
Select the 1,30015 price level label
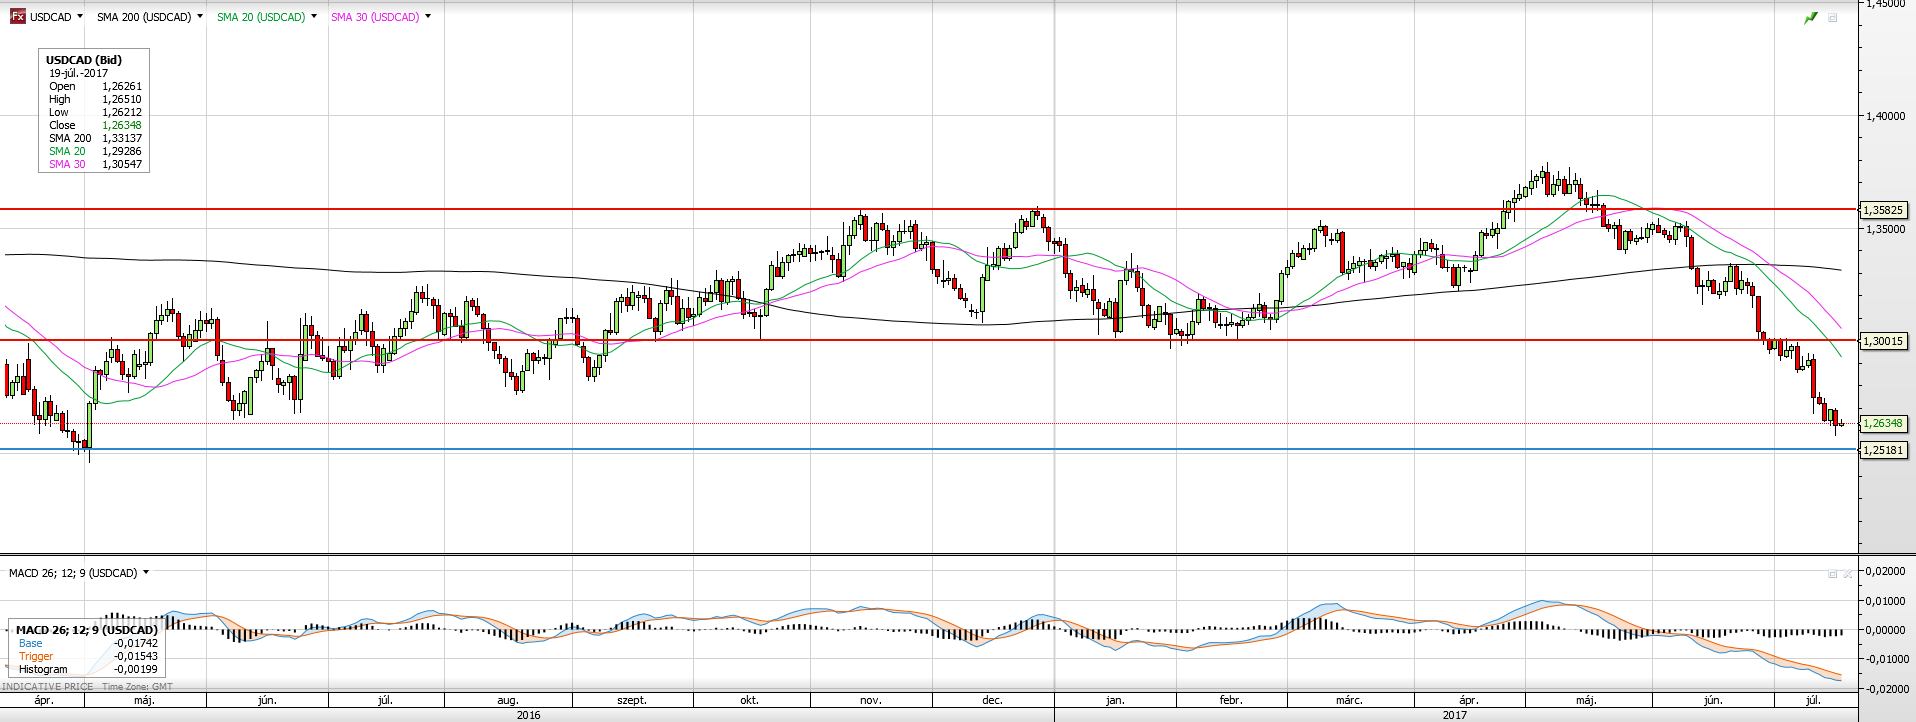point(1883,341)
